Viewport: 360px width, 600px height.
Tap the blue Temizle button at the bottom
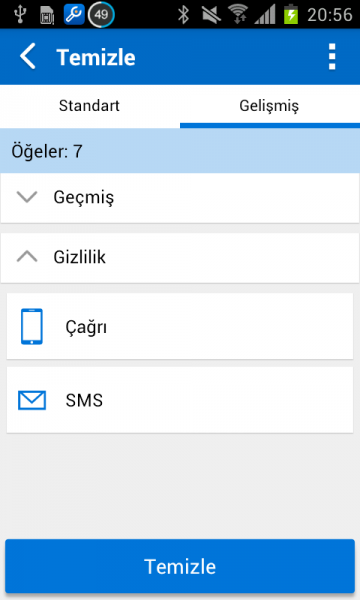(180, 566)
